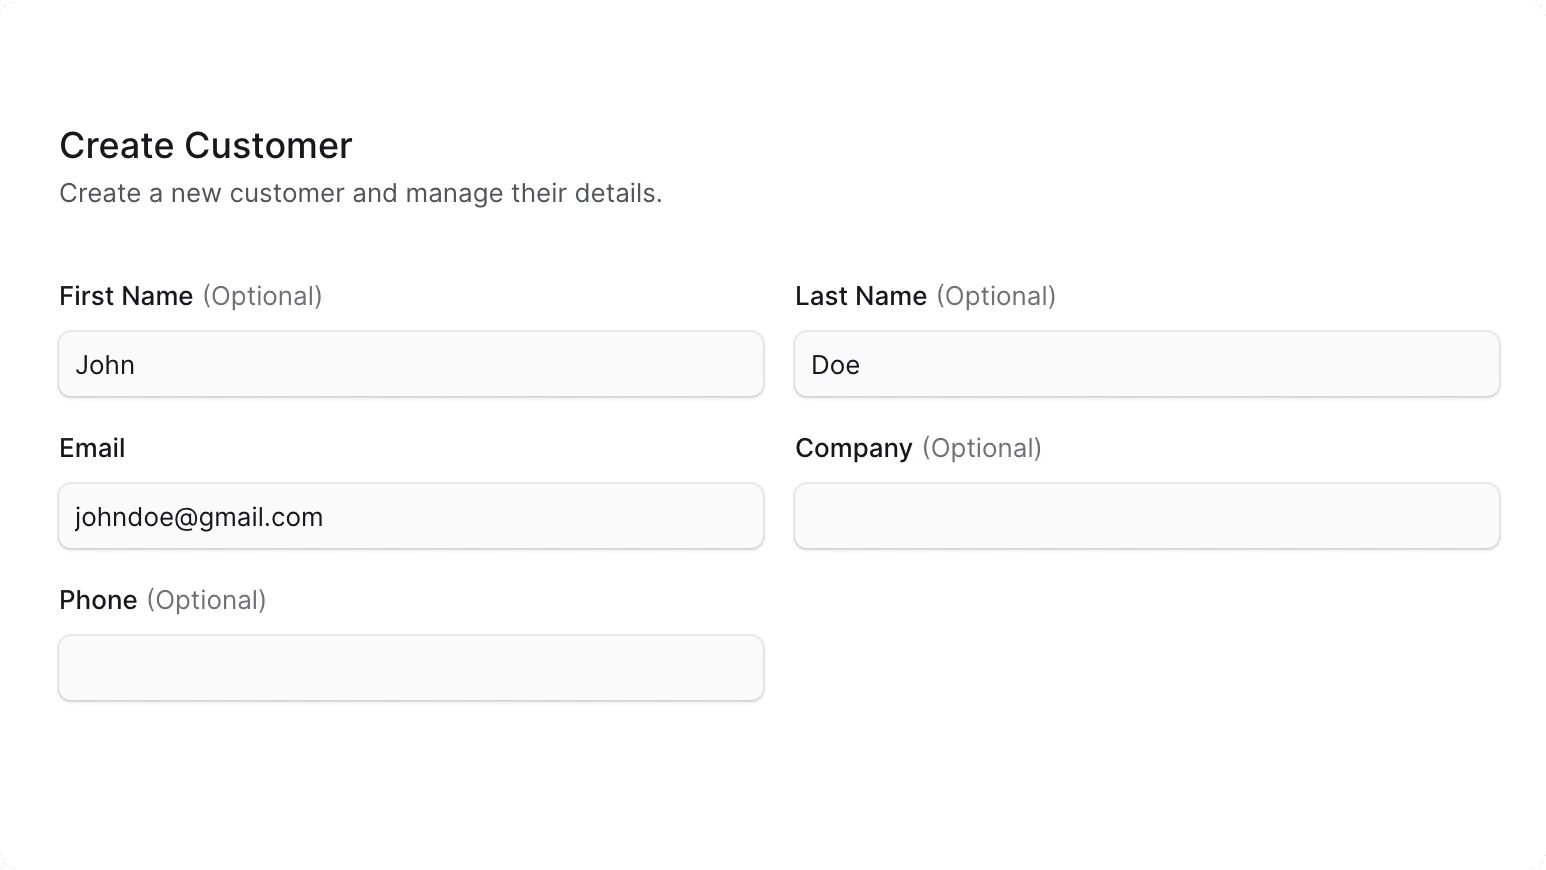Click the "Phone" field label
This screenshot has width=1546, height=870.
tap(98, 600)
